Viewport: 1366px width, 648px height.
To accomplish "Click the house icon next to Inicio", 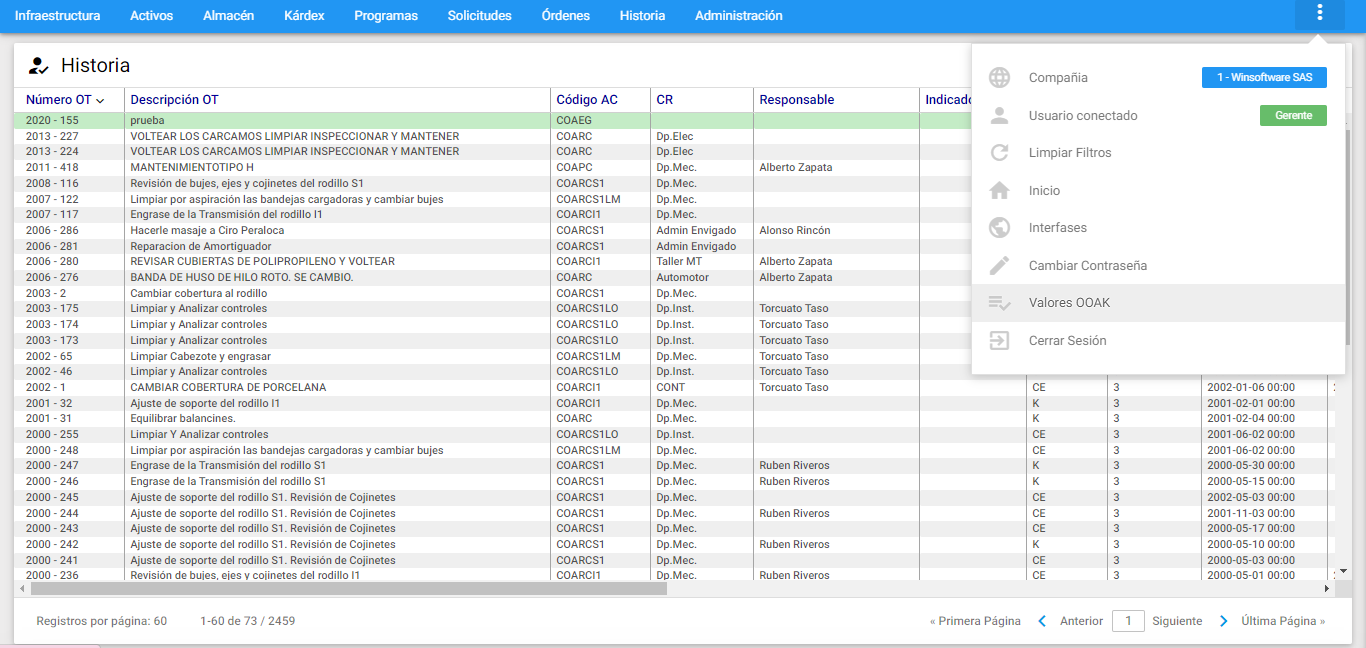I will (x=999, y=191).
